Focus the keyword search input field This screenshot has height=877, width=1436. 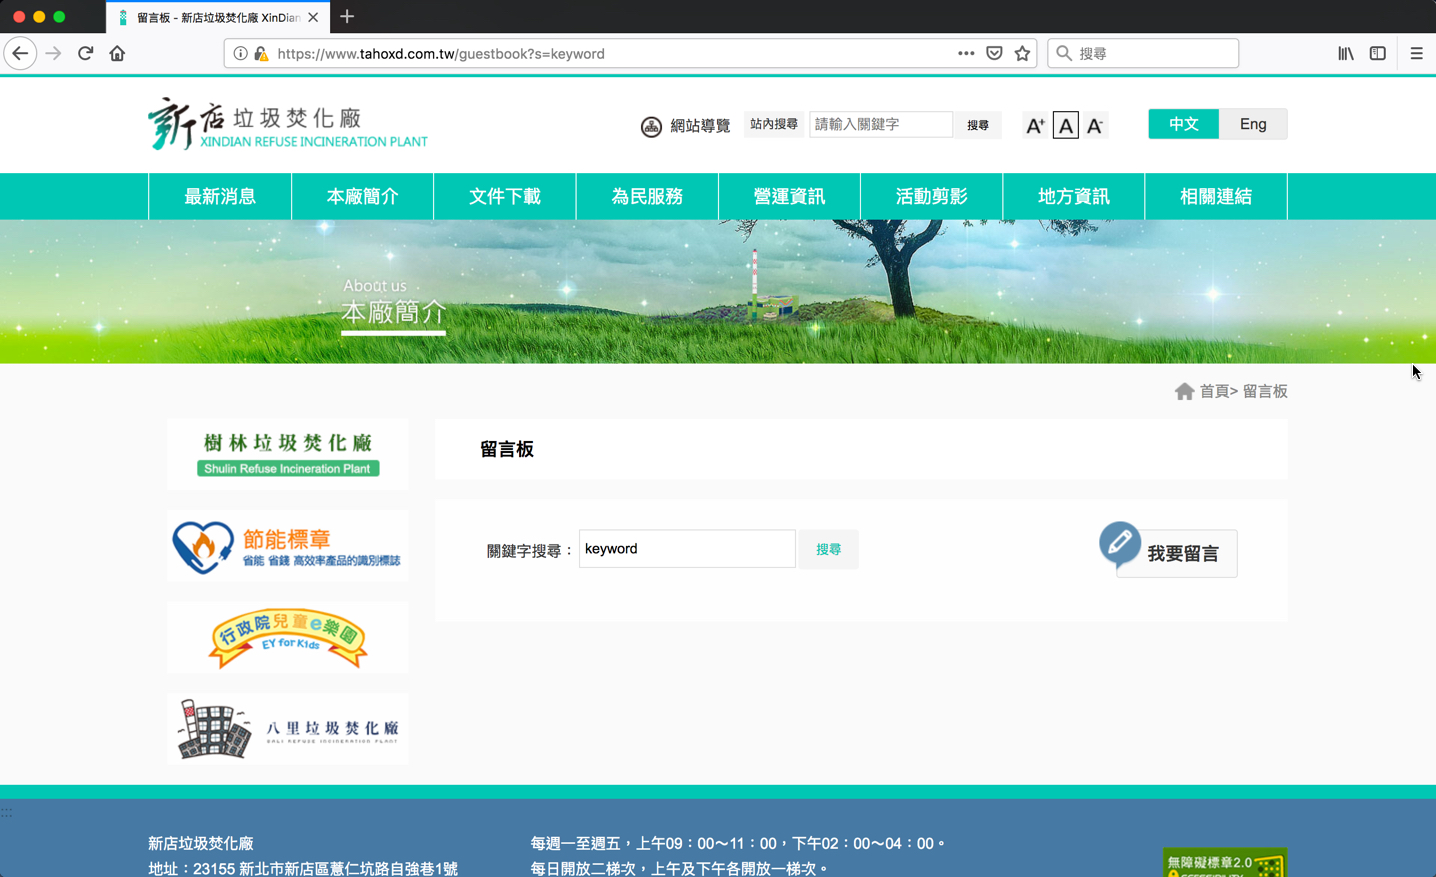pos(687,549)
